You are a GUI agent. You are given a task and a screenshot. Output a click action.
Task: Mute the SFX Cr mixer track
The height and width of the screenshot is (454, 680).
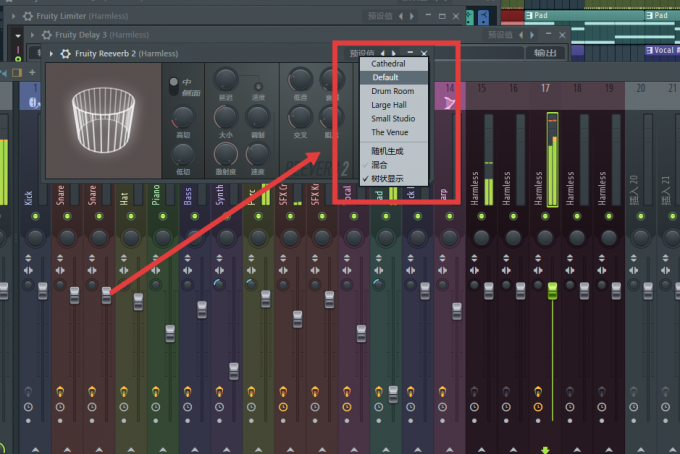click(290, 216)
